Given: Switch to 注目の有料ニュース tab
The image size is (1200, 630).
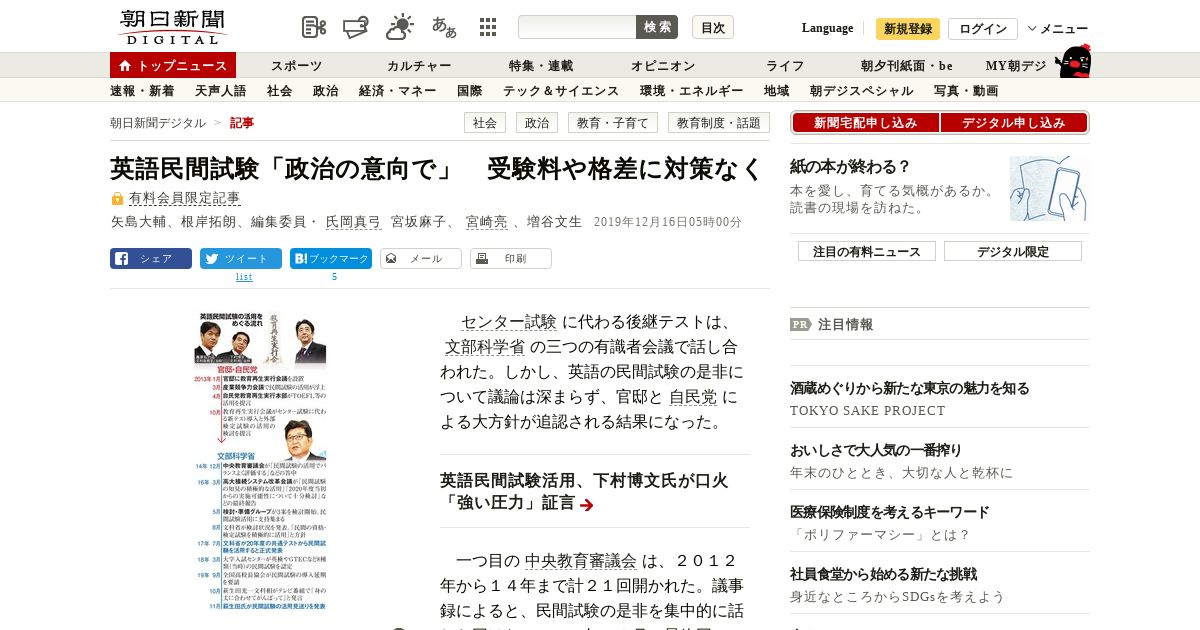Looking at the screenshot, I should (x=867, y=252).
